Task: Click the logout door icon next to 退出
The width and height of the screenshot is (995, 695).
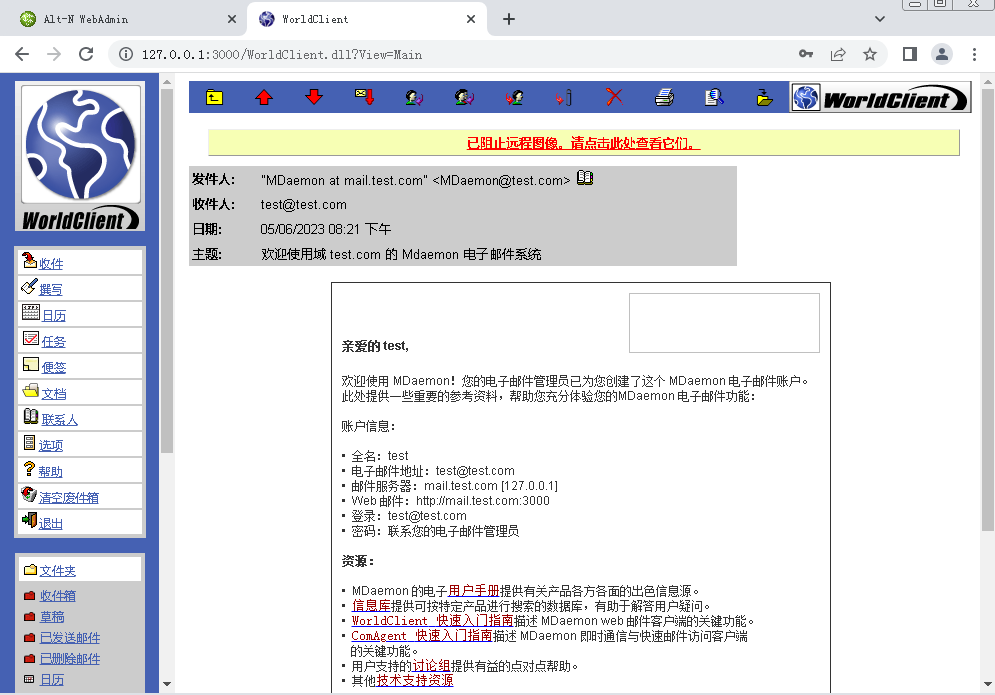Action: tap(29, 520)
